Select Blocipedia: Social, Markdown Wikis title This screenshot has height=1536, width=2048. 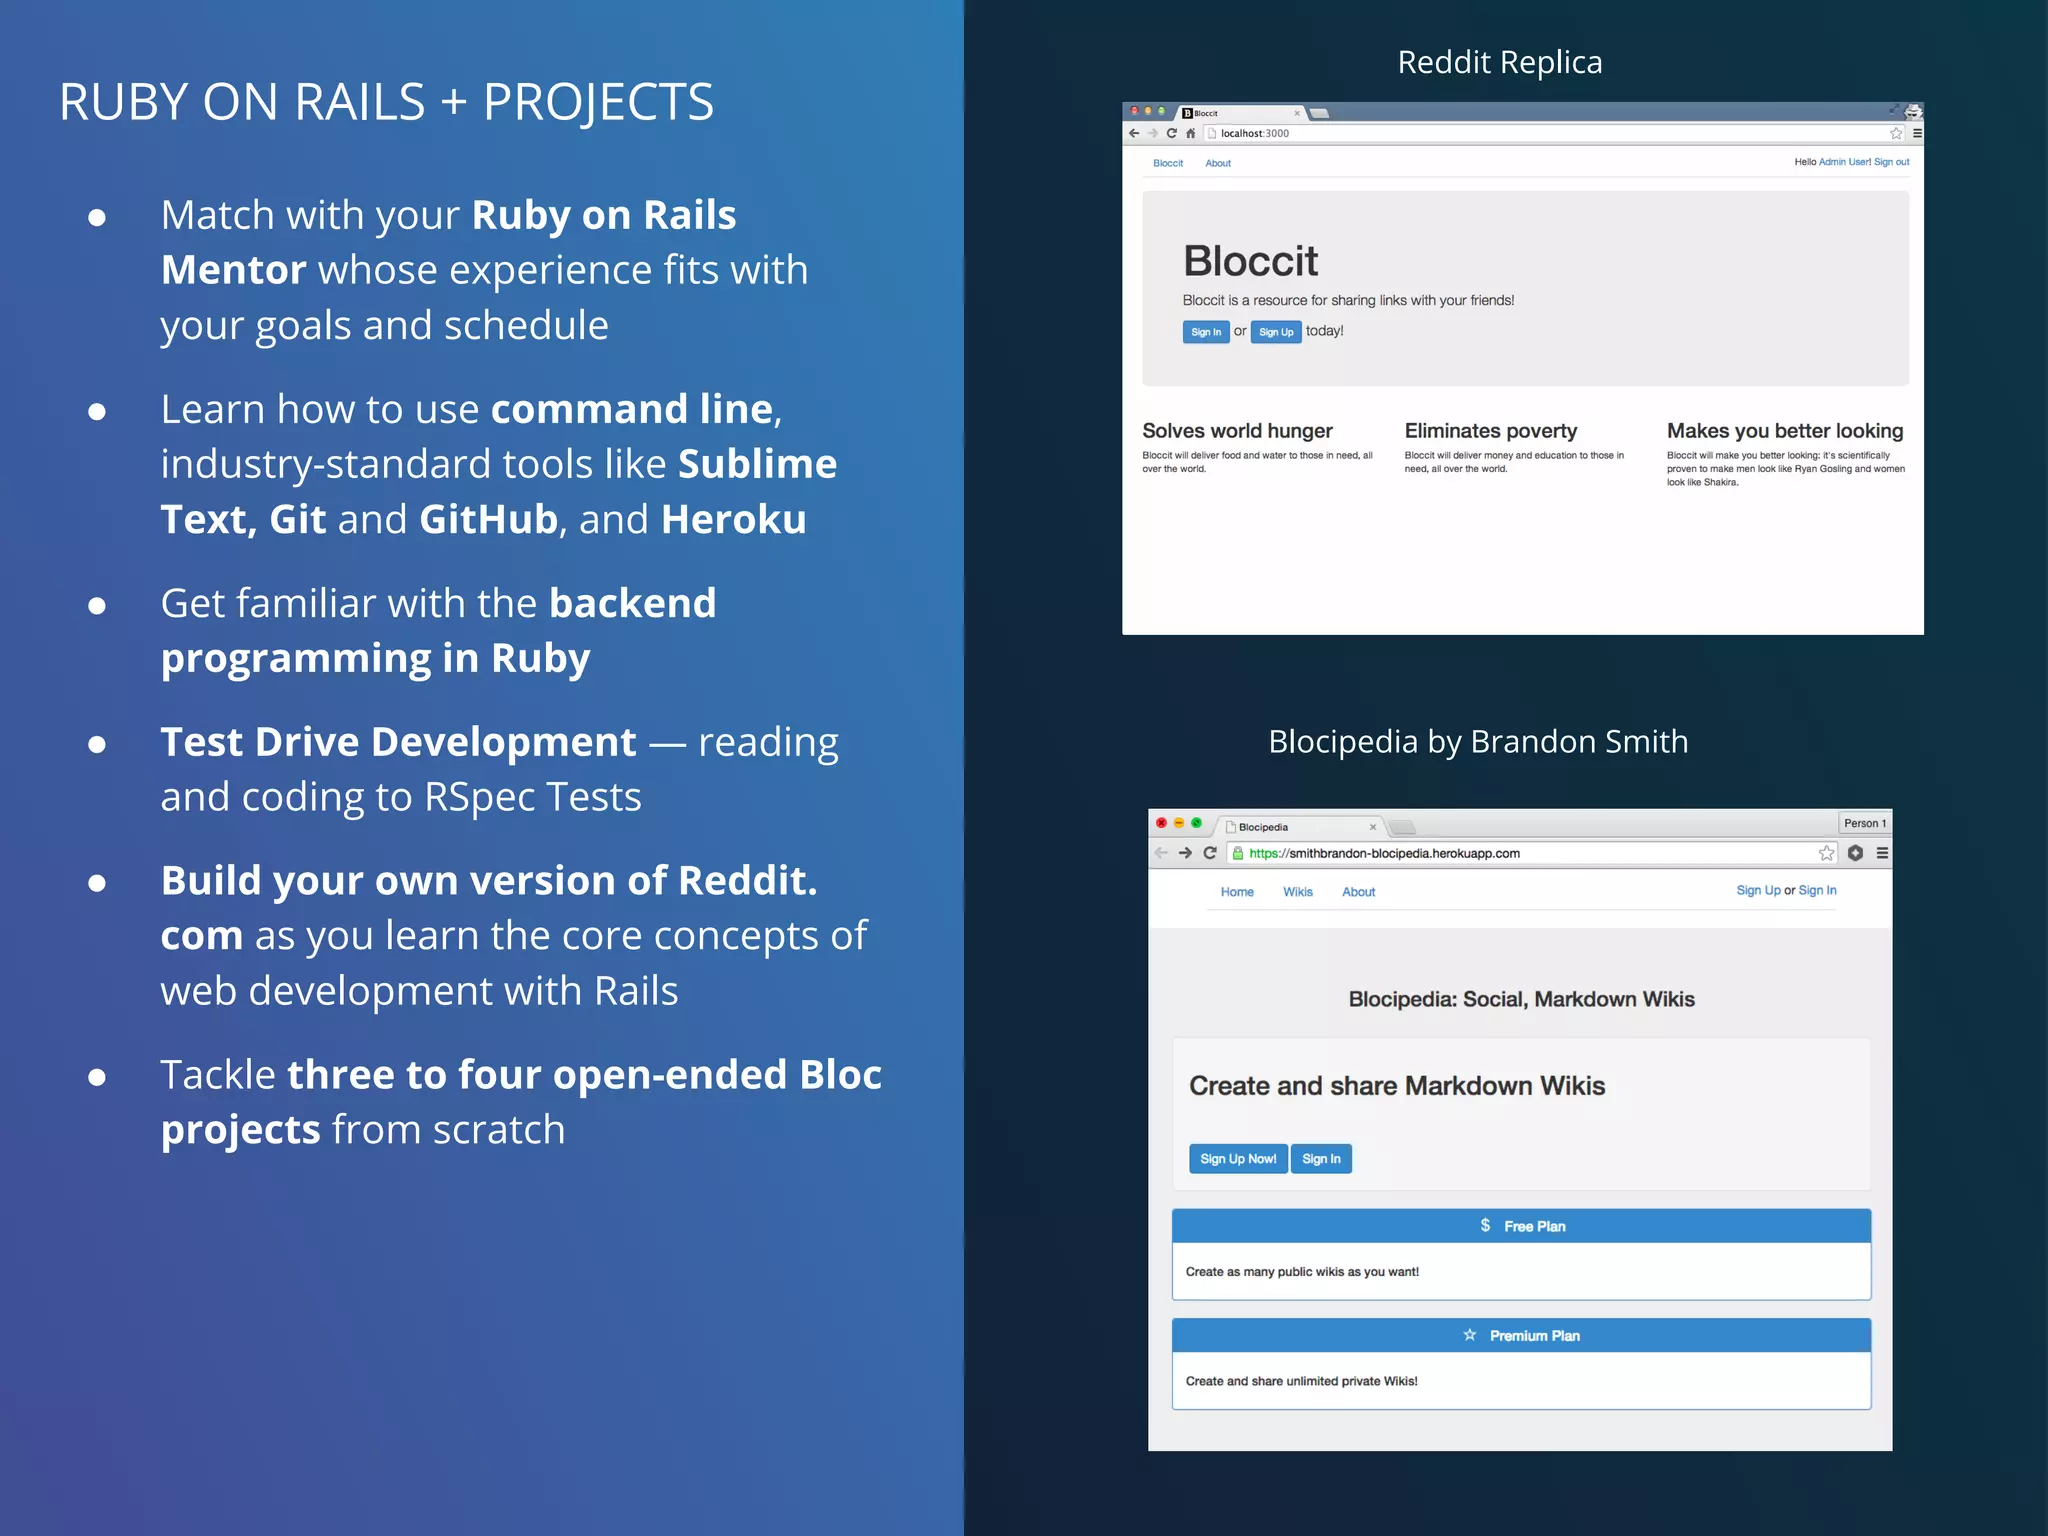click(x=1521, y=999)
